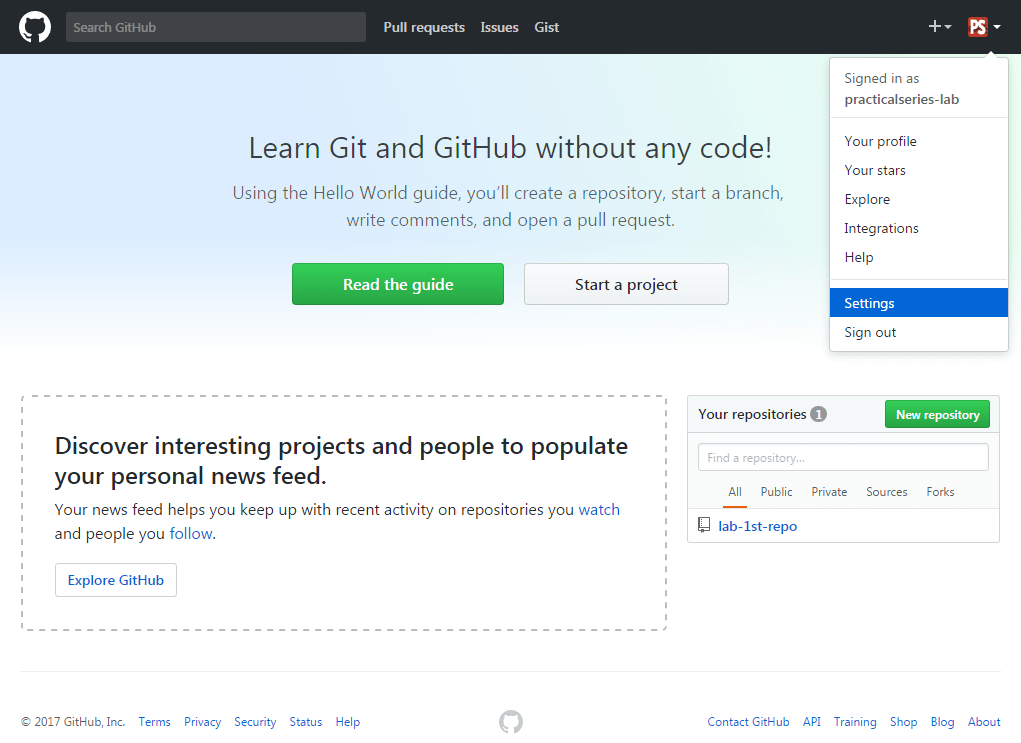The width and height of the screenshot is (1021, 743).
Task: Open the plus create-new dropdown
Action: click(940, 27)
